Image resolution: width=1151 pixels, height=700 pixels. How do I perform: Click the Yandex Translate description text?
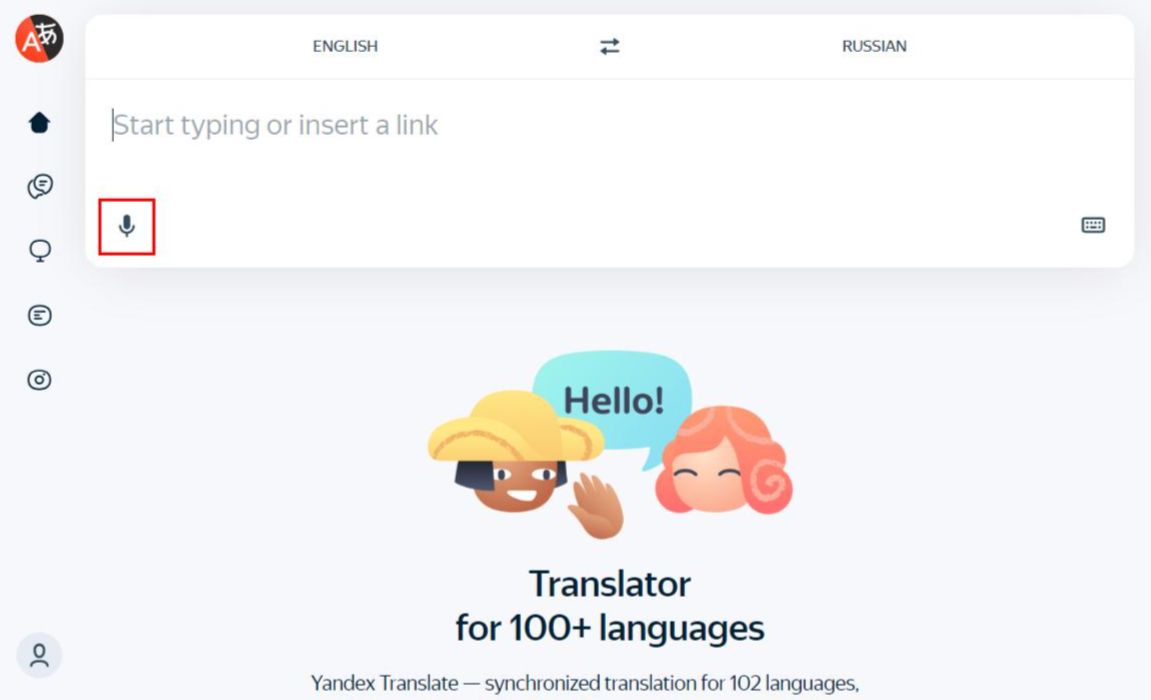pos(584,683)
